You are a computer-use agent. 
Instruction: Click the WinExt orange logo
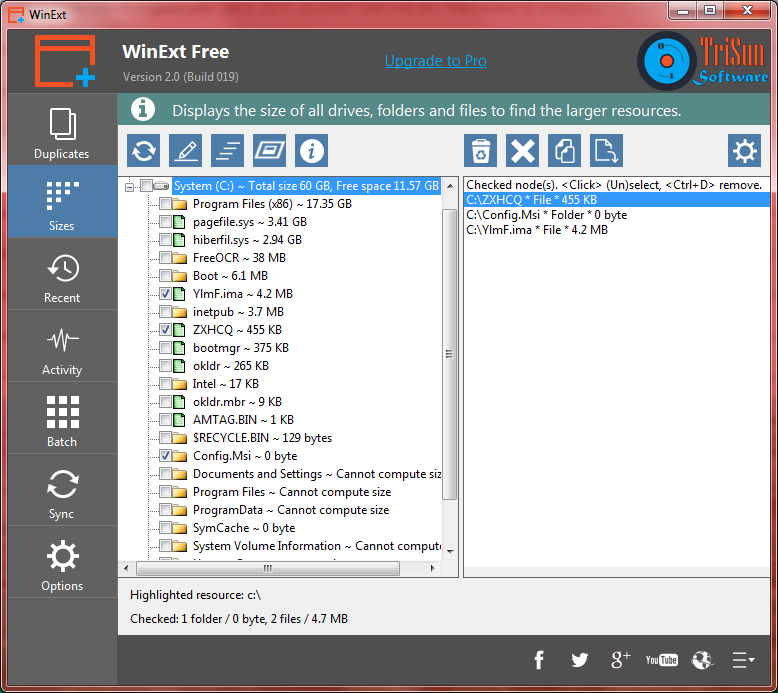(x=65, y=61)
